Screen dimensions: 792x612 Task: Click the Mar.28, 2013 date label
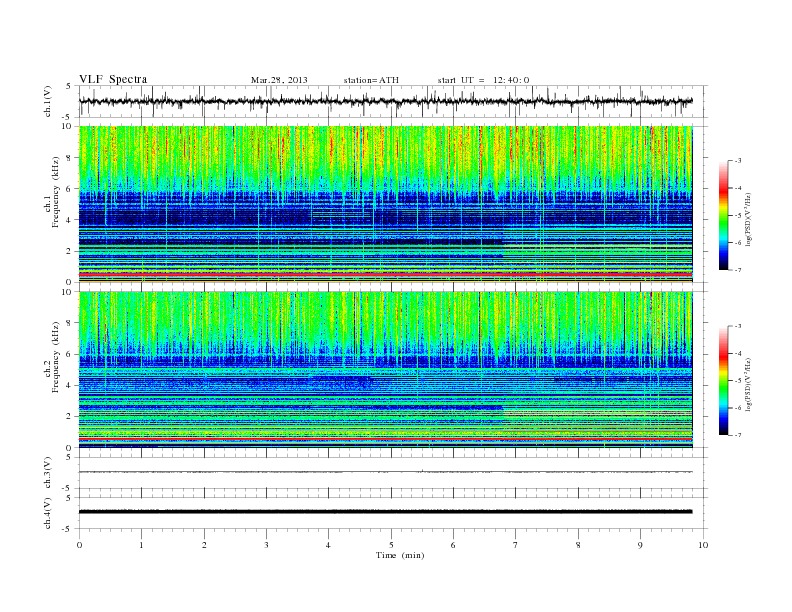[x=279, y=80]
